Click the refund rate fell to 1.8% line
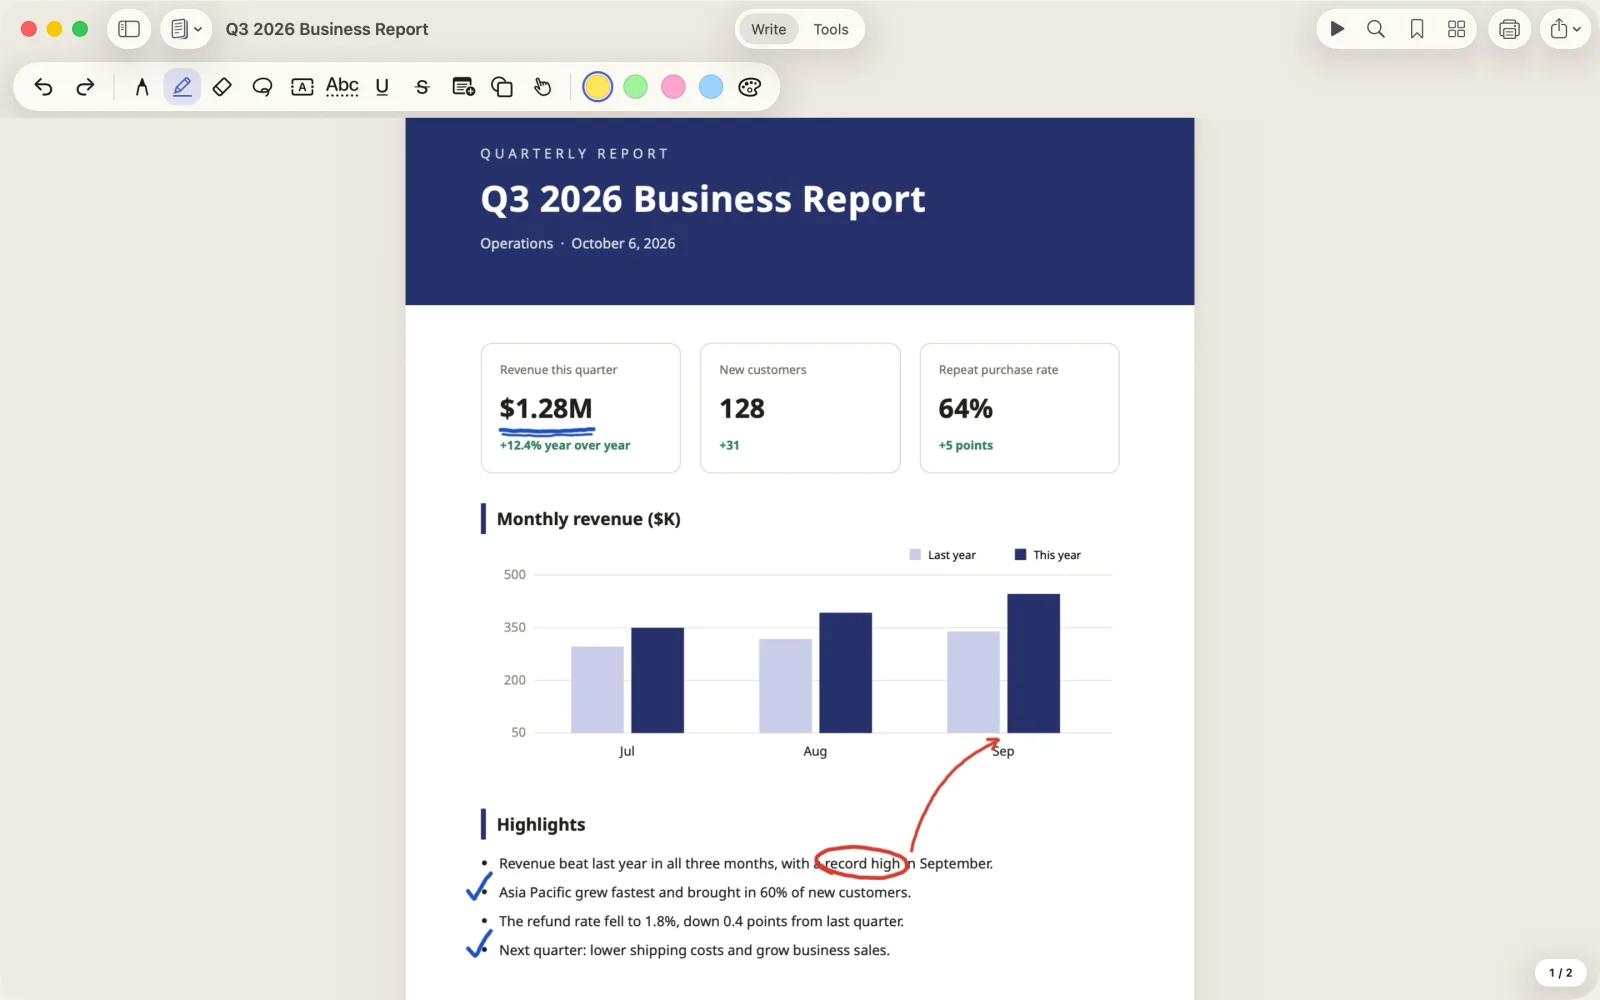The width and height of the screenshot is (1600, 1000). (701, 921)
